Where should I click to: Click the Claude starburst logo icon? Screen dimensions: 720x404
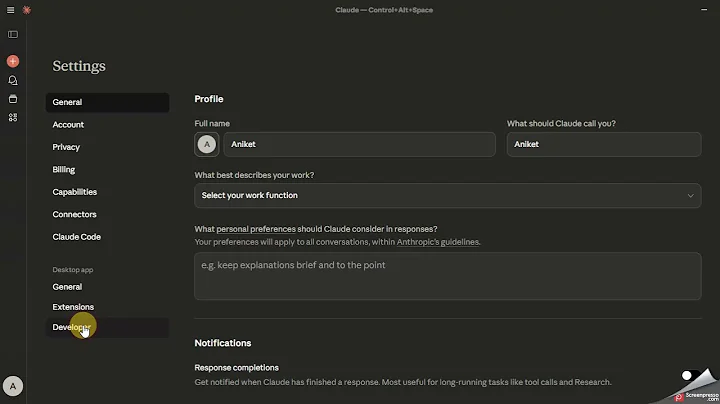[x=27, y=10]
